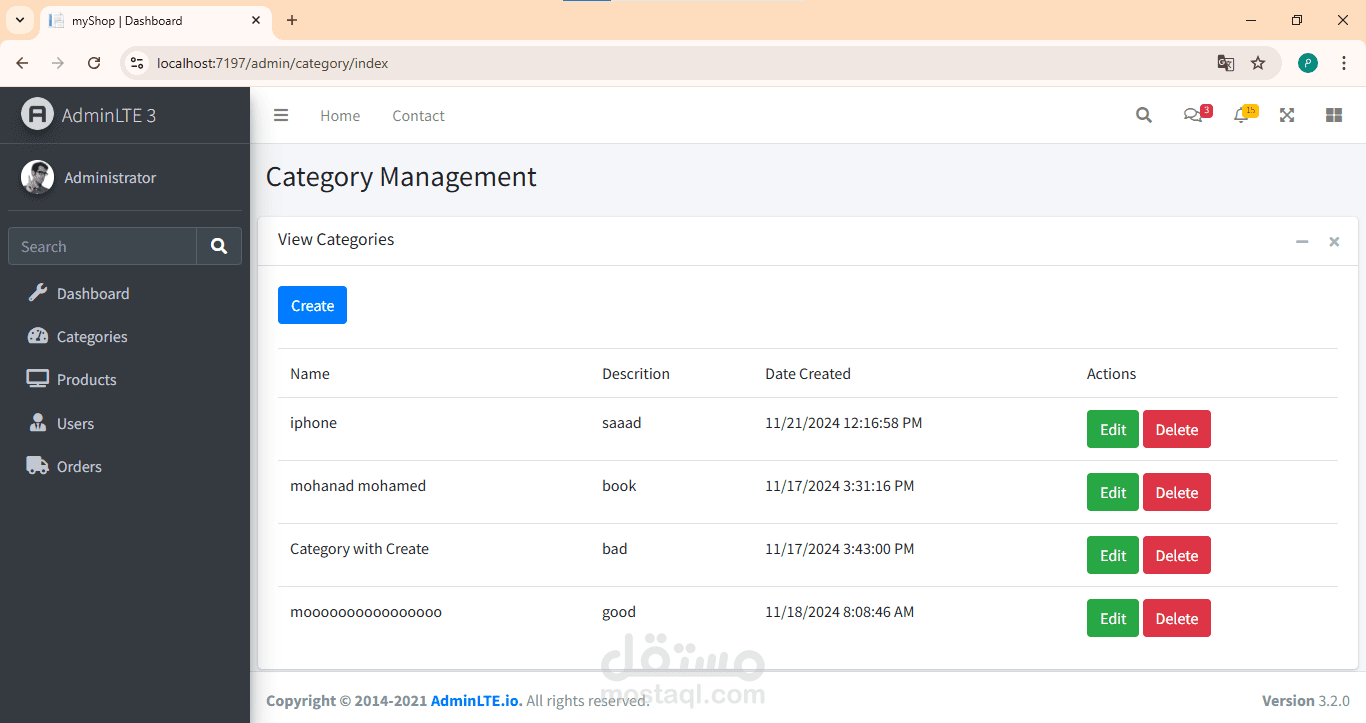Click the Users person icon
Image resolution: width=1366 pixels, height=723 pixels.
38,422
